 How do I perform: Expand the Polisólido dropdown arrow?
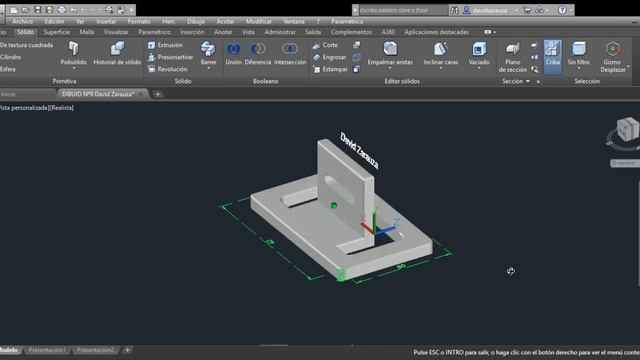pos(74,68)
